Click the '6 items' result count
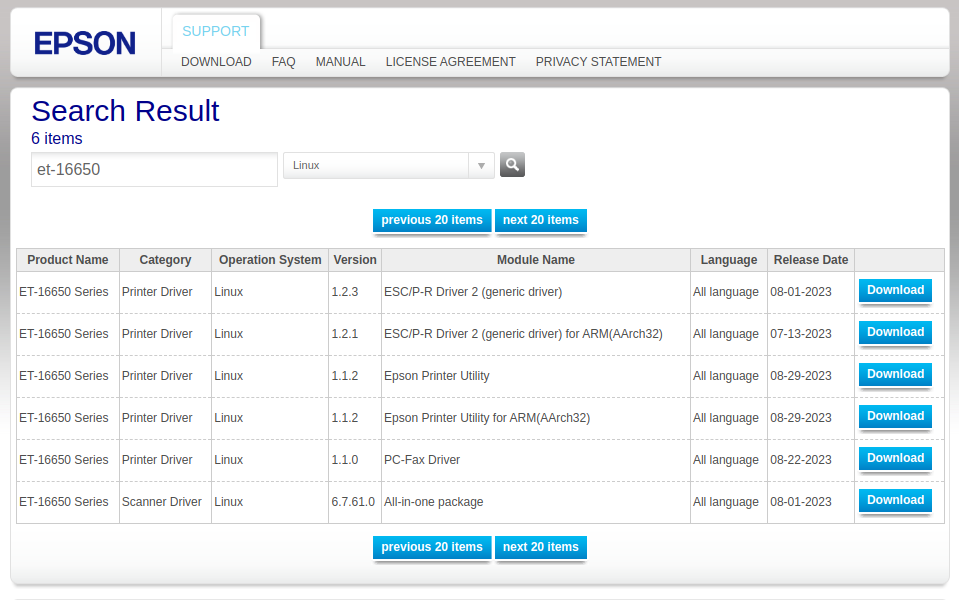Viewport: 959px width, 600px height. 57,139
